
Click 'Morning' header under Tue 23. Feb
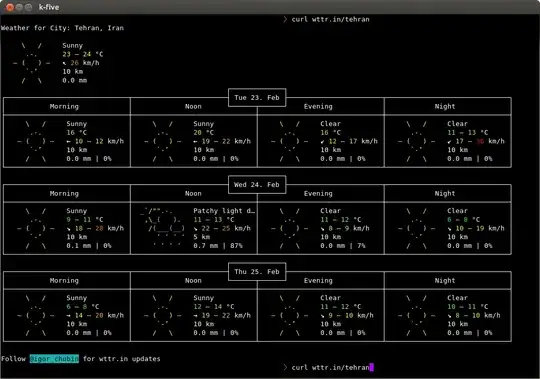[64, 106]
